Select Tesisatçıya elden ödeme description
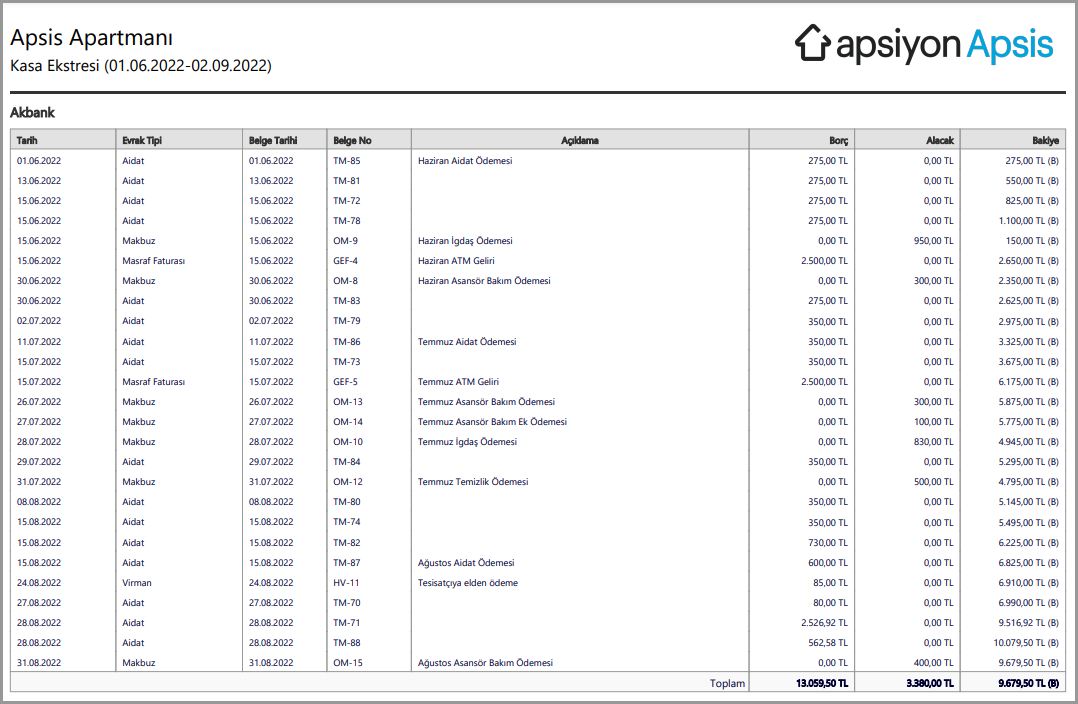 click(468, 582)
